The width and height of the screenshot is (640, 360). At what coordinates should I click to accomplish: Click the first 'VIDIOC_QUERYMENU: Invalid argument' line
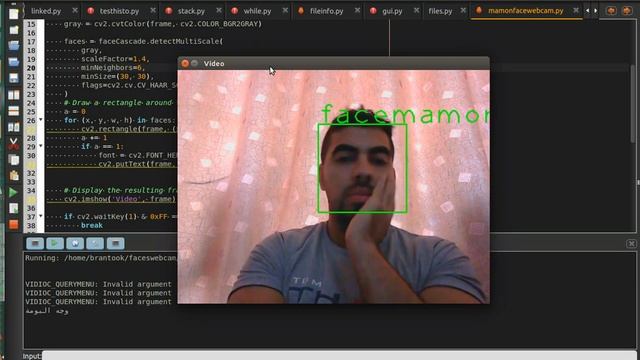pos(98,284)
